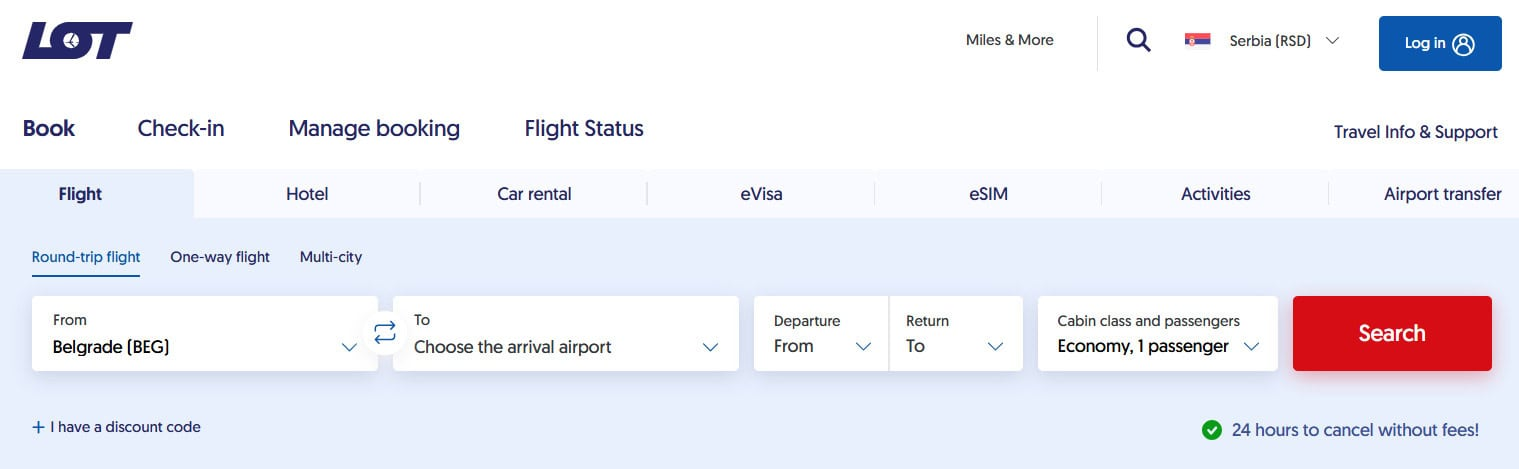Open the Car rental tab
Screen dimensions: 1519x469
(534, 194)
